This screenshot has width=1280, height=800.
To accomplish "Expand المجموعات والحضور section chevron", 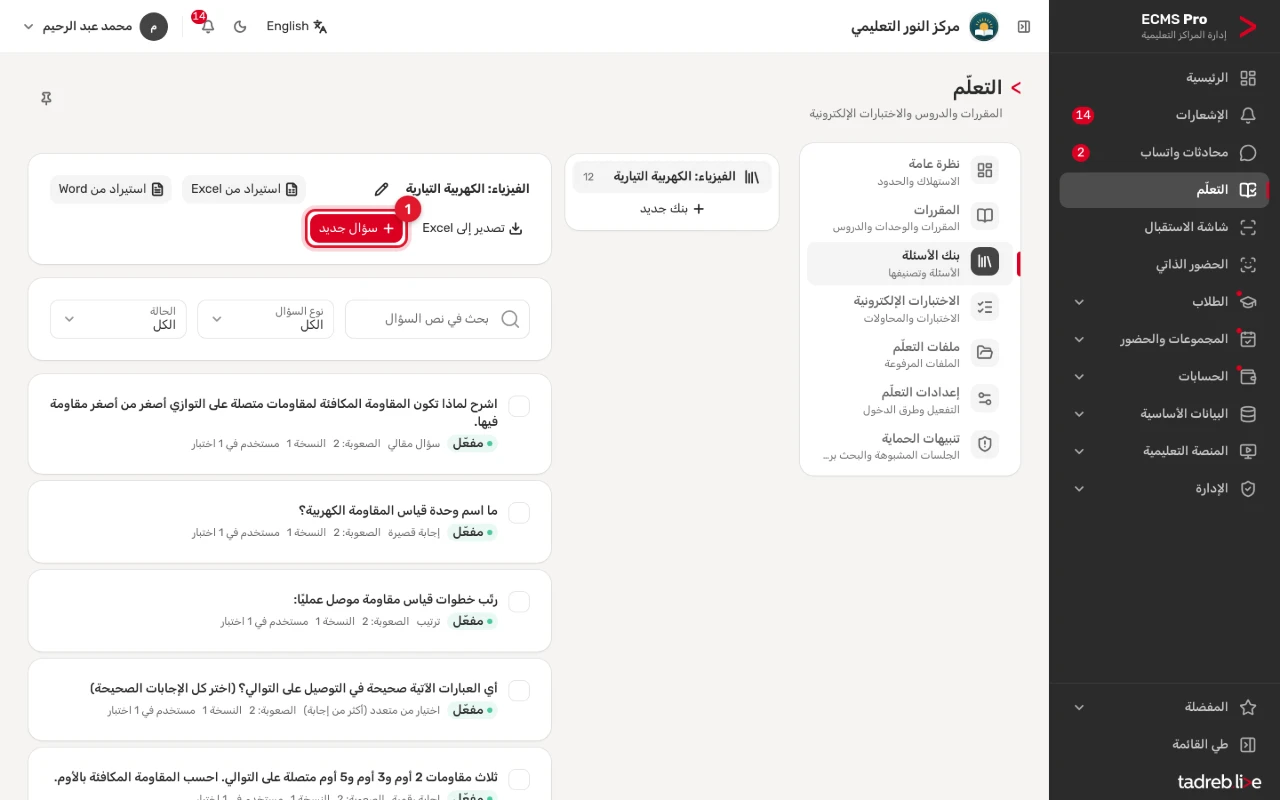I will point(1079,339).
